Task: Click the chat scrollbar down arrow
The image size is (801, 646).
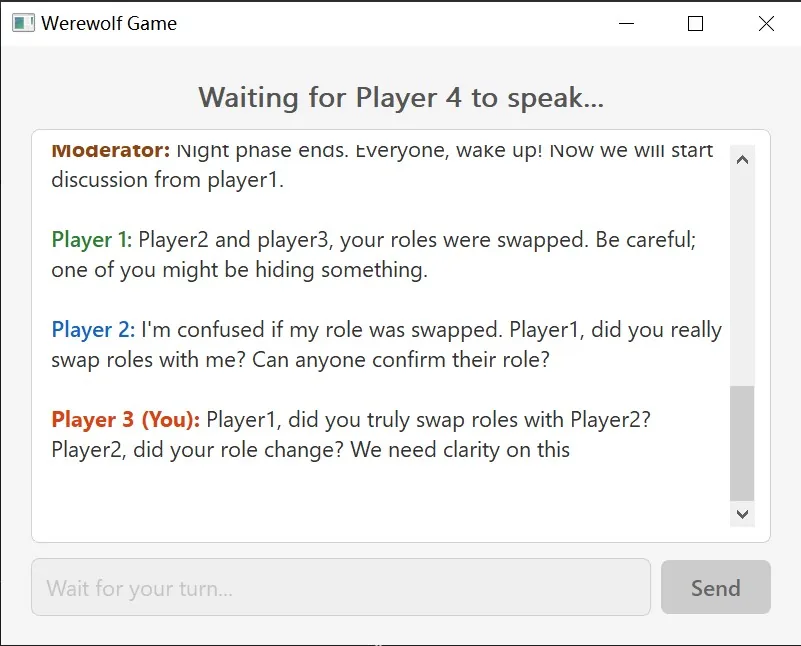Action: pyautogui.click(x=742, y=514)
